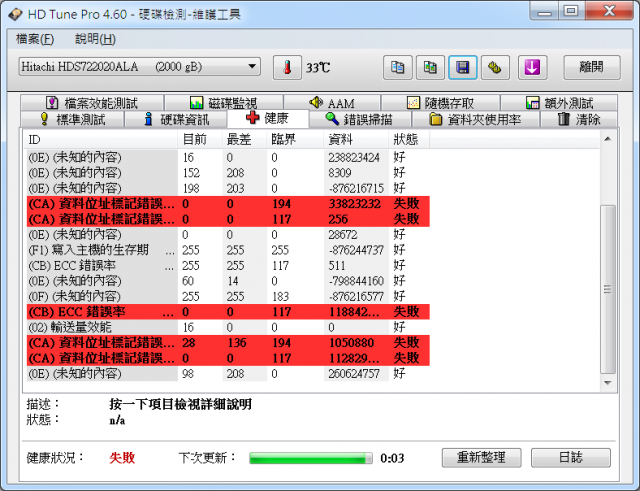Click the 狀態 column header

(x=409, y=140)
